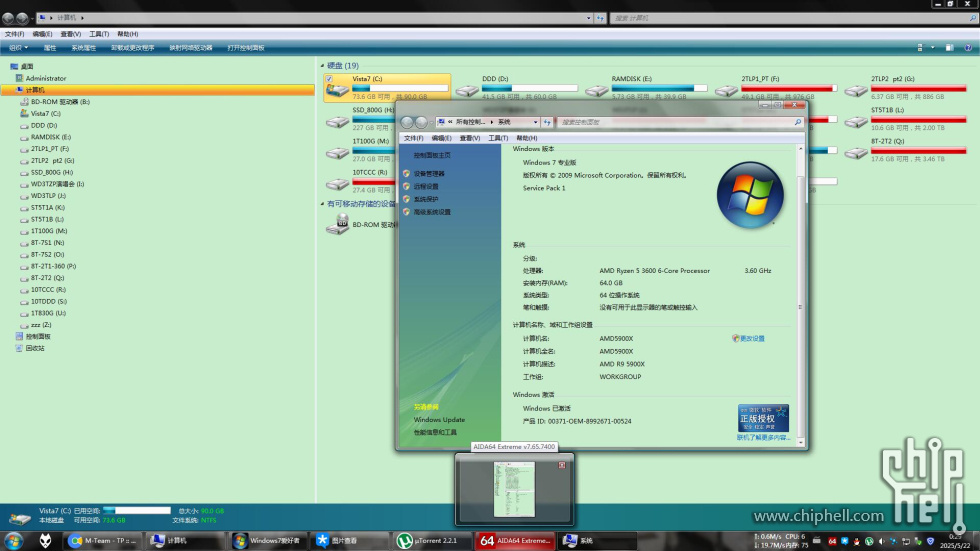Open the RAMDISK (E:) drive icon
Screen dimensions: 980x551
pyautogui.click(x=597, y=91)
